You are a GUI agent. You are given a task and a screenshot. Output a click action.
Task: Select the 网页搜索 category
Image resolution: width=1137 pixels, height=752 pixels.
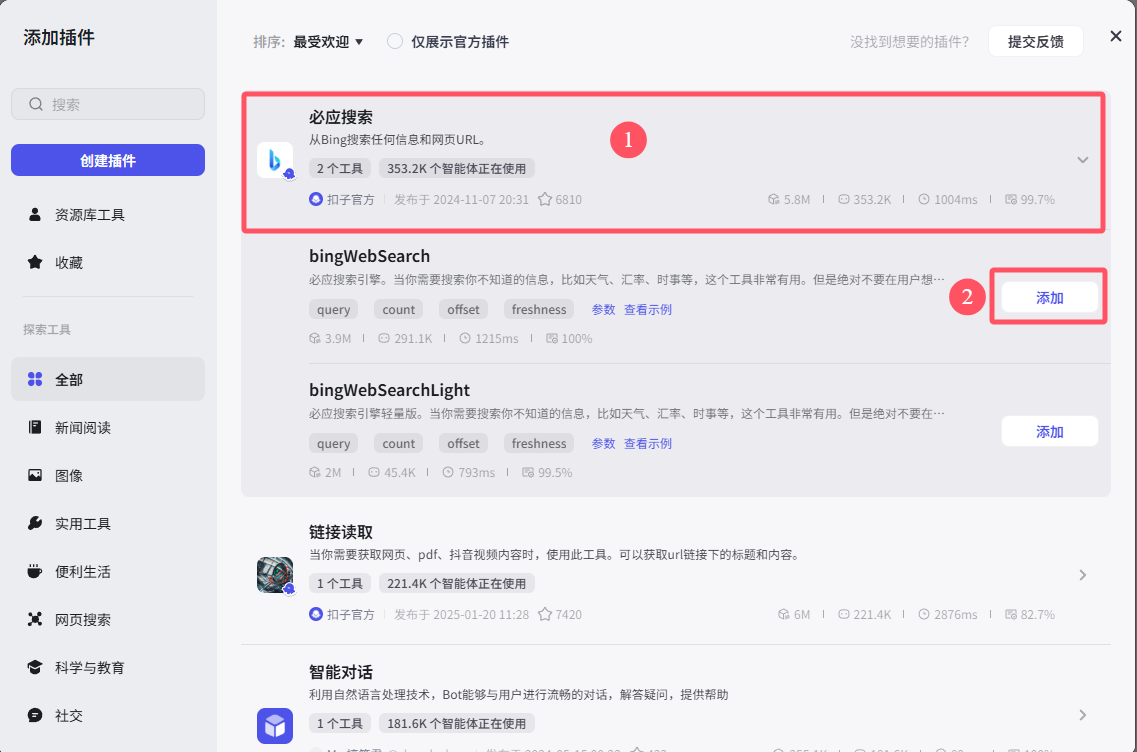click(108, 619)
